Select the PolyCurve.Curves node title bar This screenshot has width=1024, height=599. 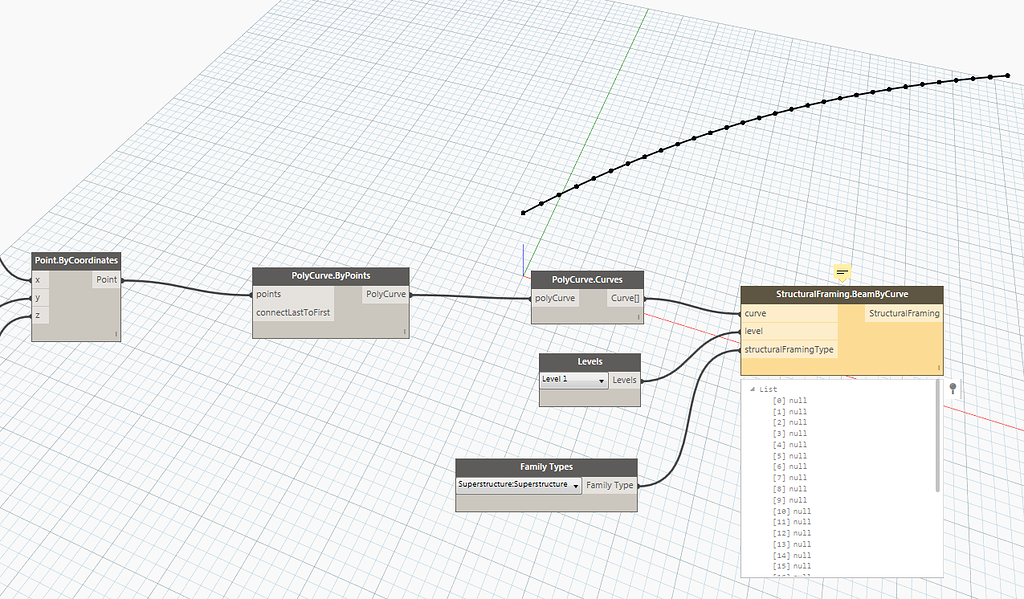[587, 279]
